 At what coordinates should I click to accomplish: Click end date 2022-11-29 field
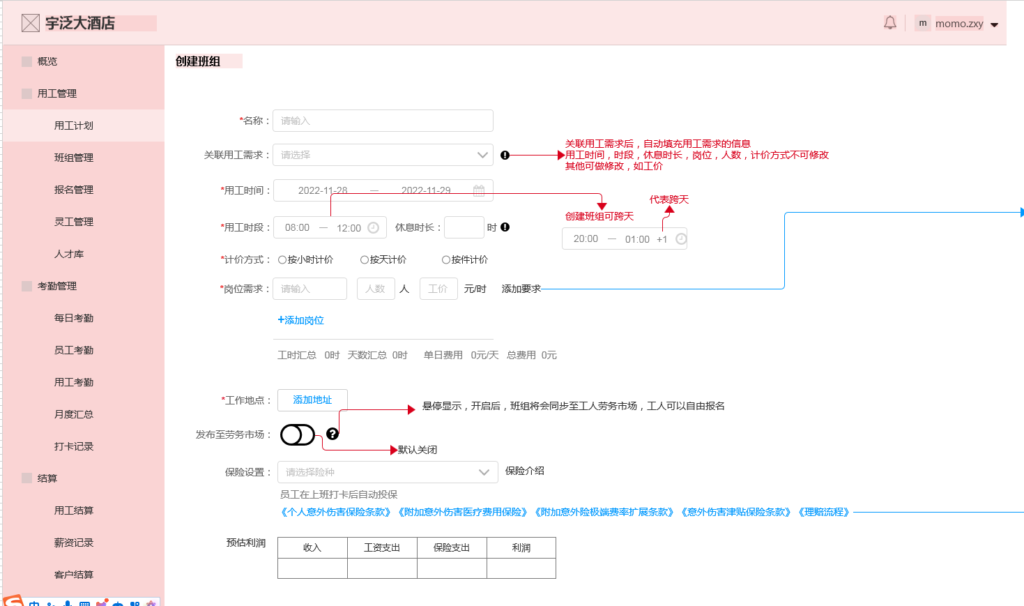click(426, 190)
